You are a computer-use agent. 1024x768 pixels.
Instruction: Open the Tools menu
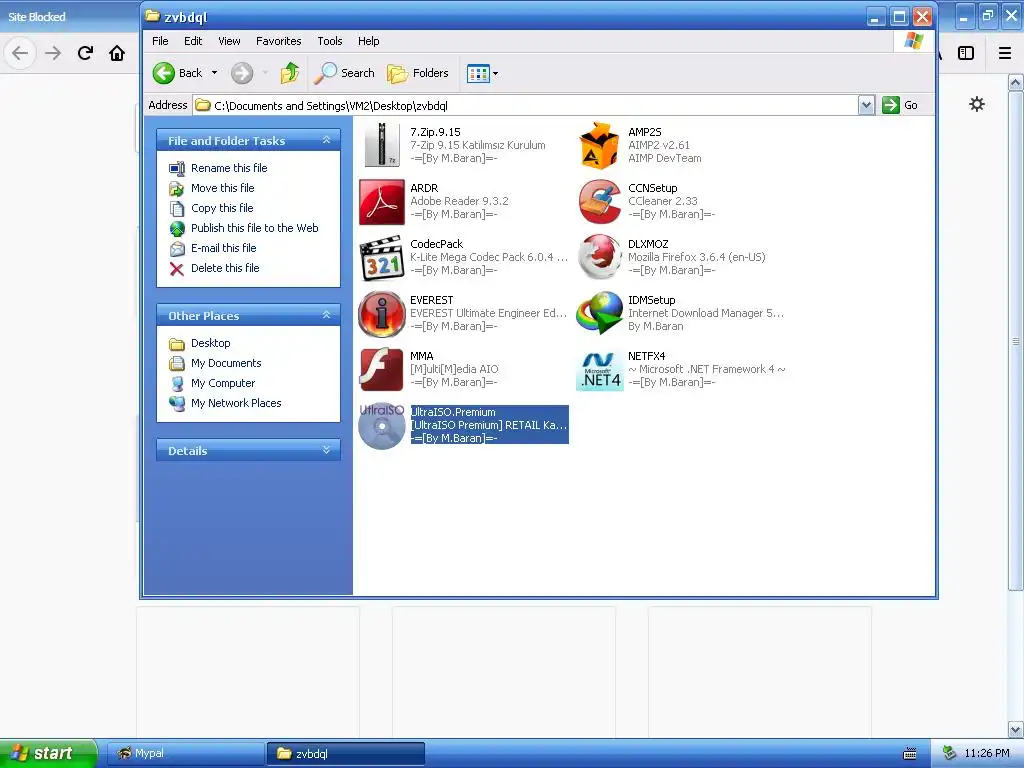point(330,41)
